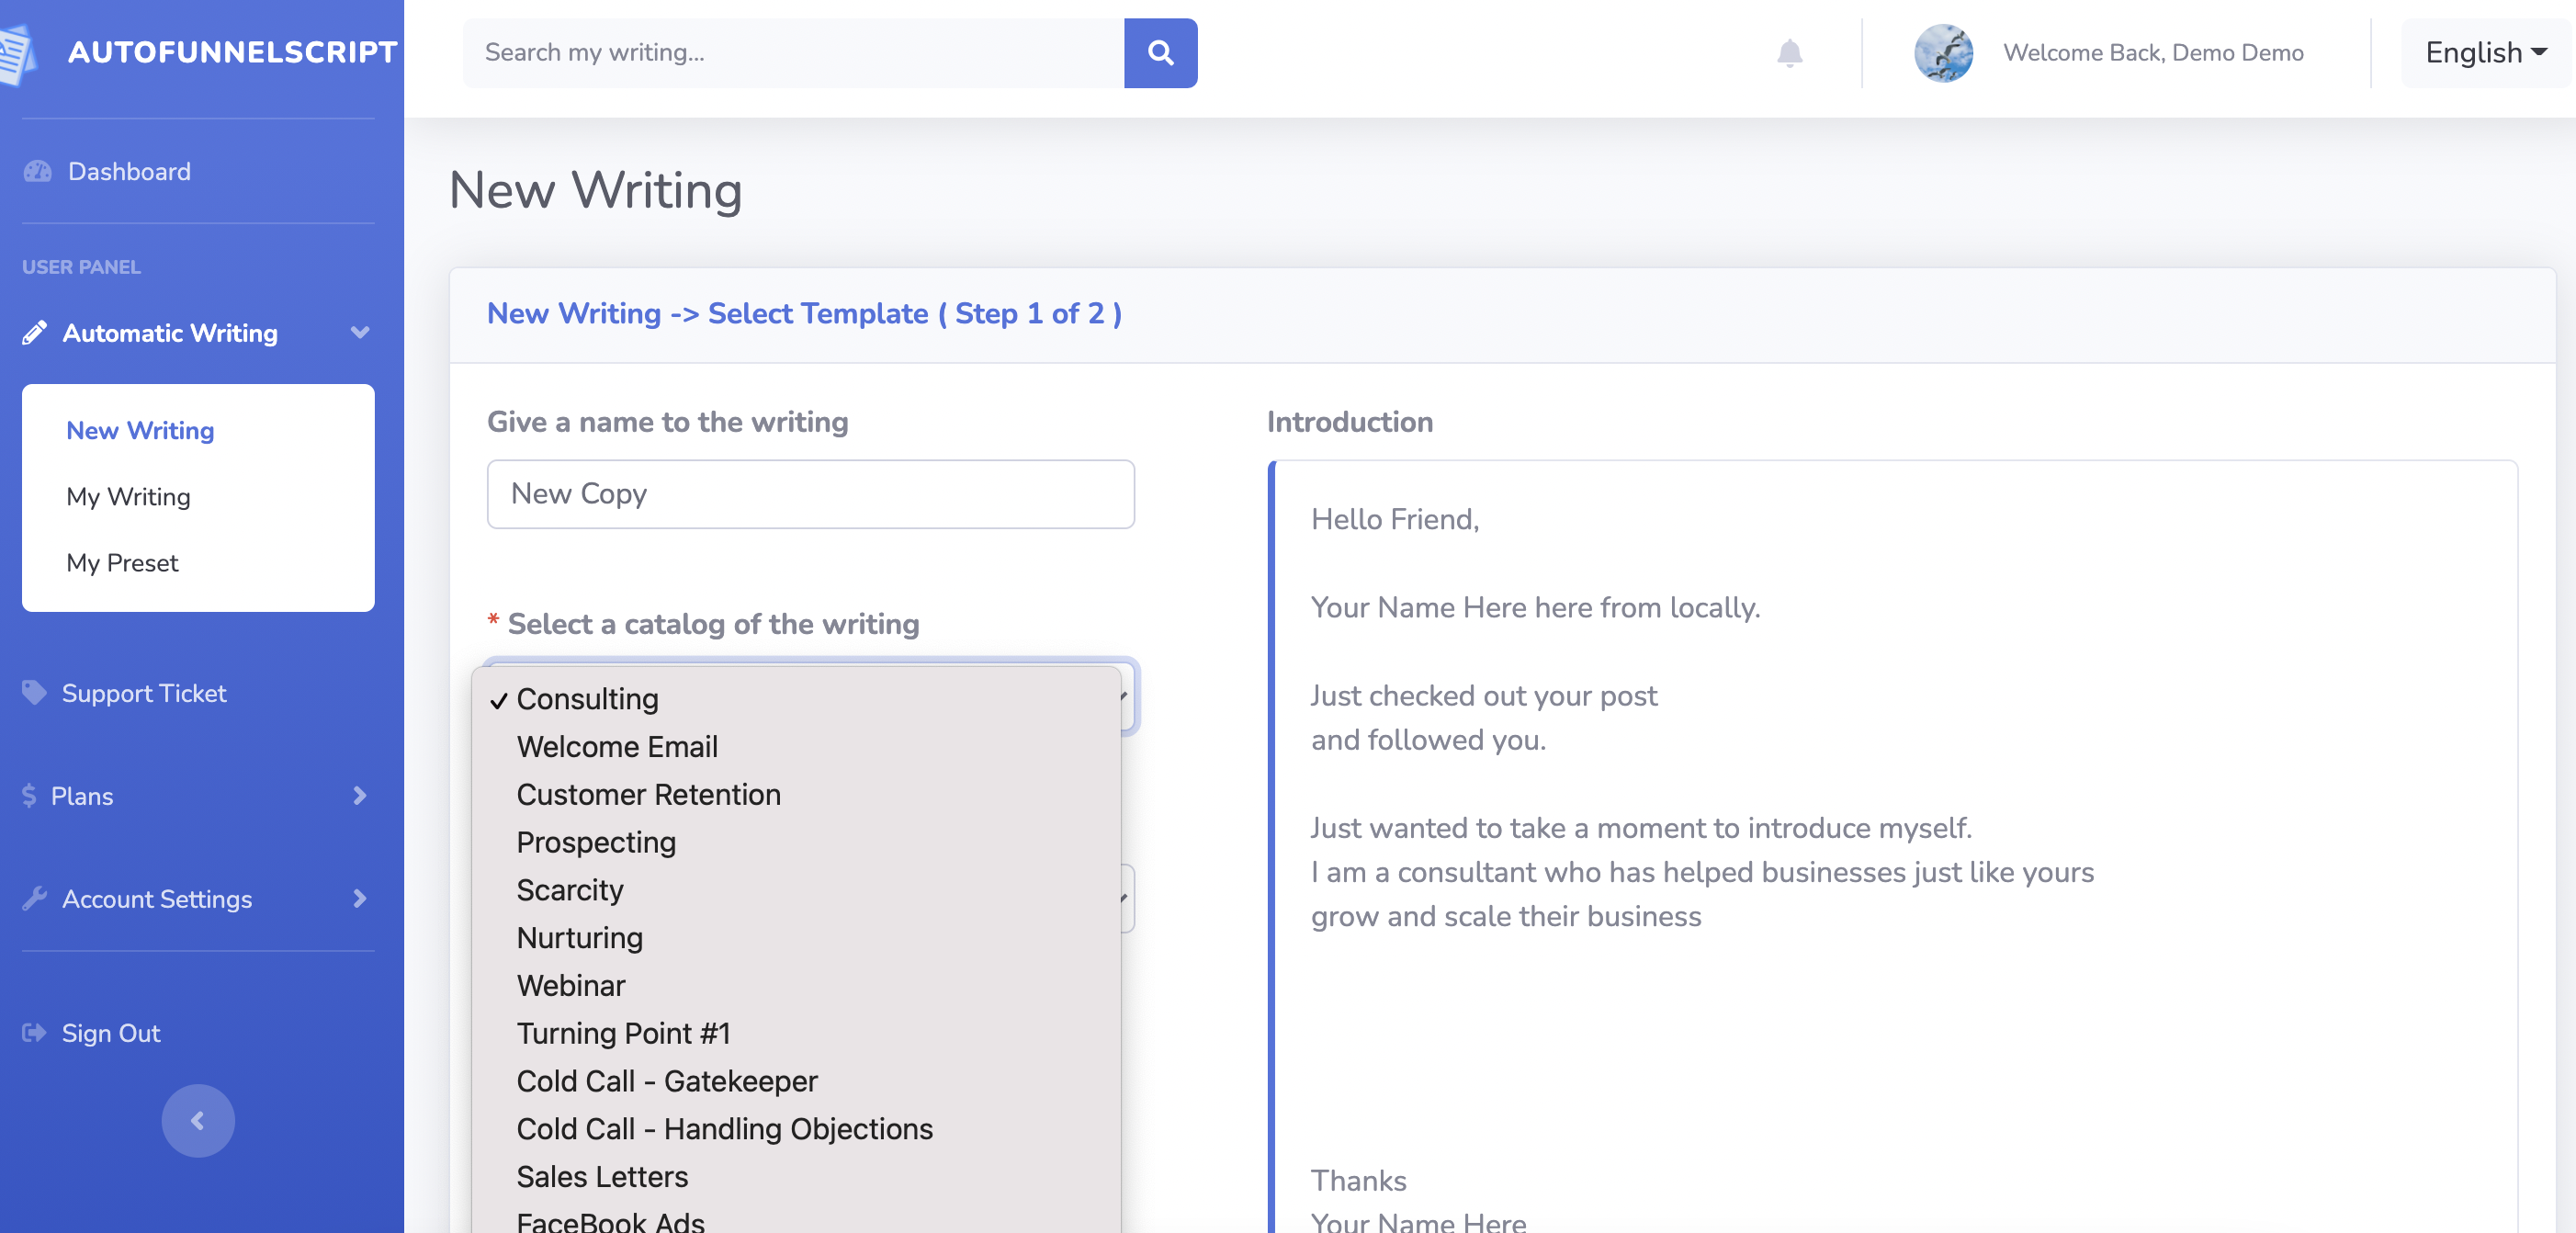Open My Preset page
Viewport: 2576px width, 1233px height.
pos(122,562)
